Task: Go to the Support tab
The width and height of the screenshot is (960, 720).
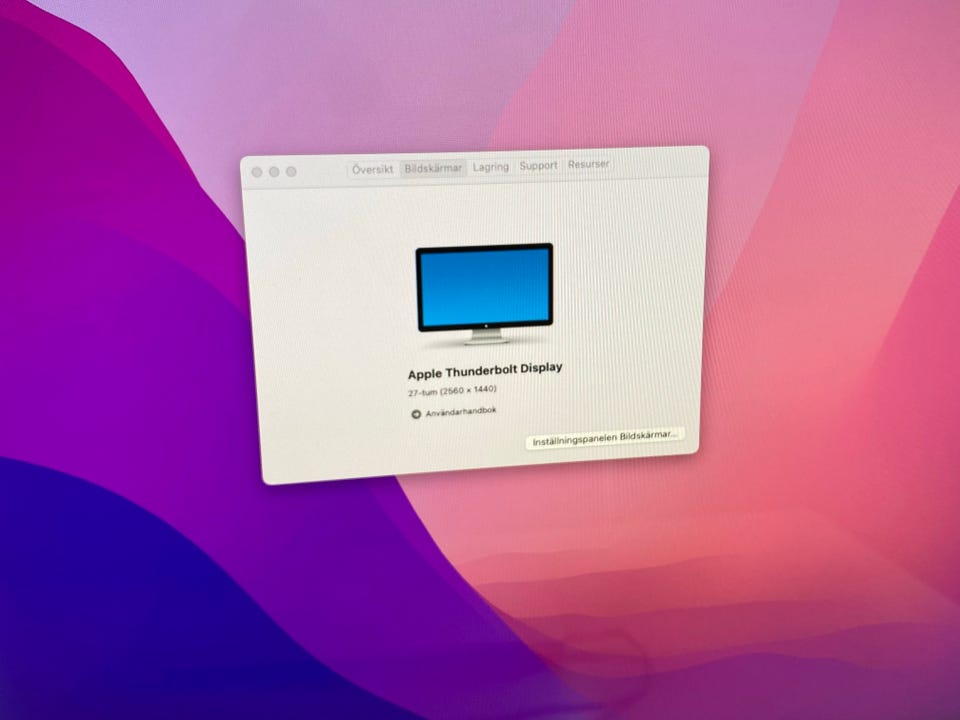Action: tap(538, 165)
